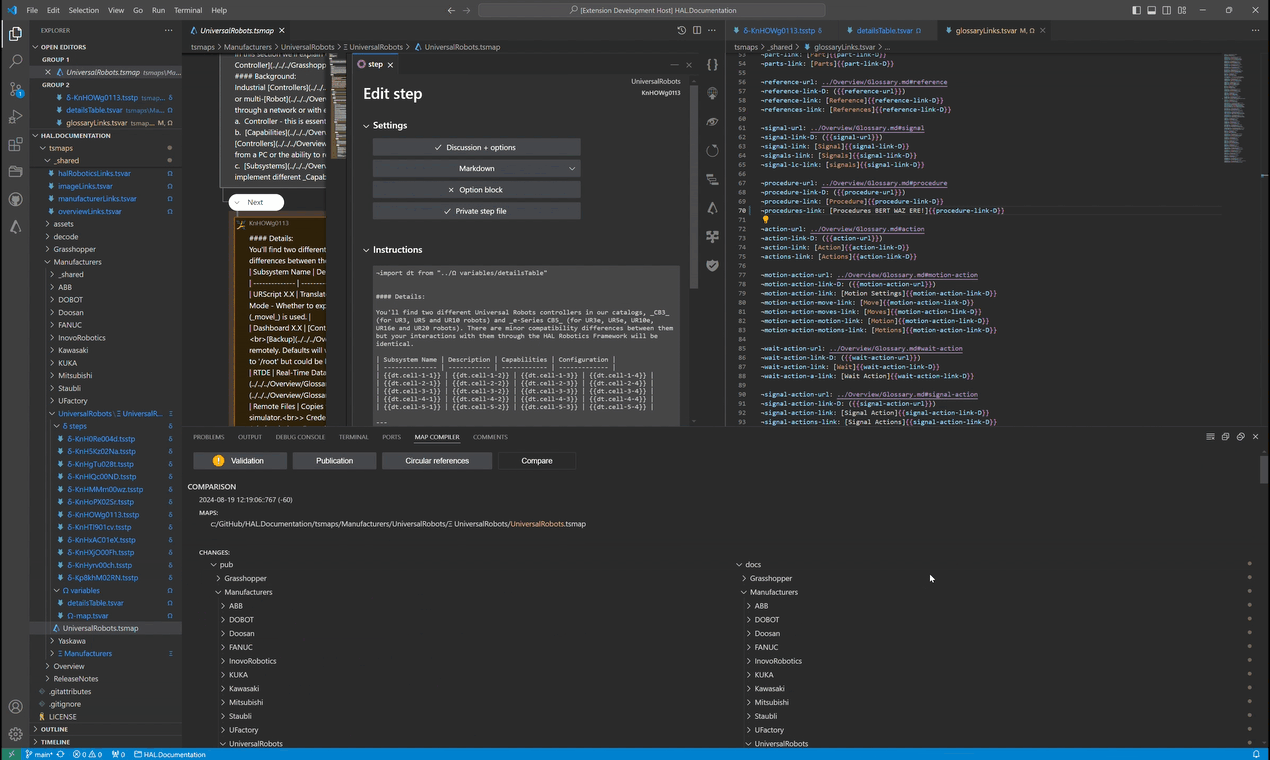Click inside the Instructions text editor
1270x760 pixels.
[x=525, y=345]
